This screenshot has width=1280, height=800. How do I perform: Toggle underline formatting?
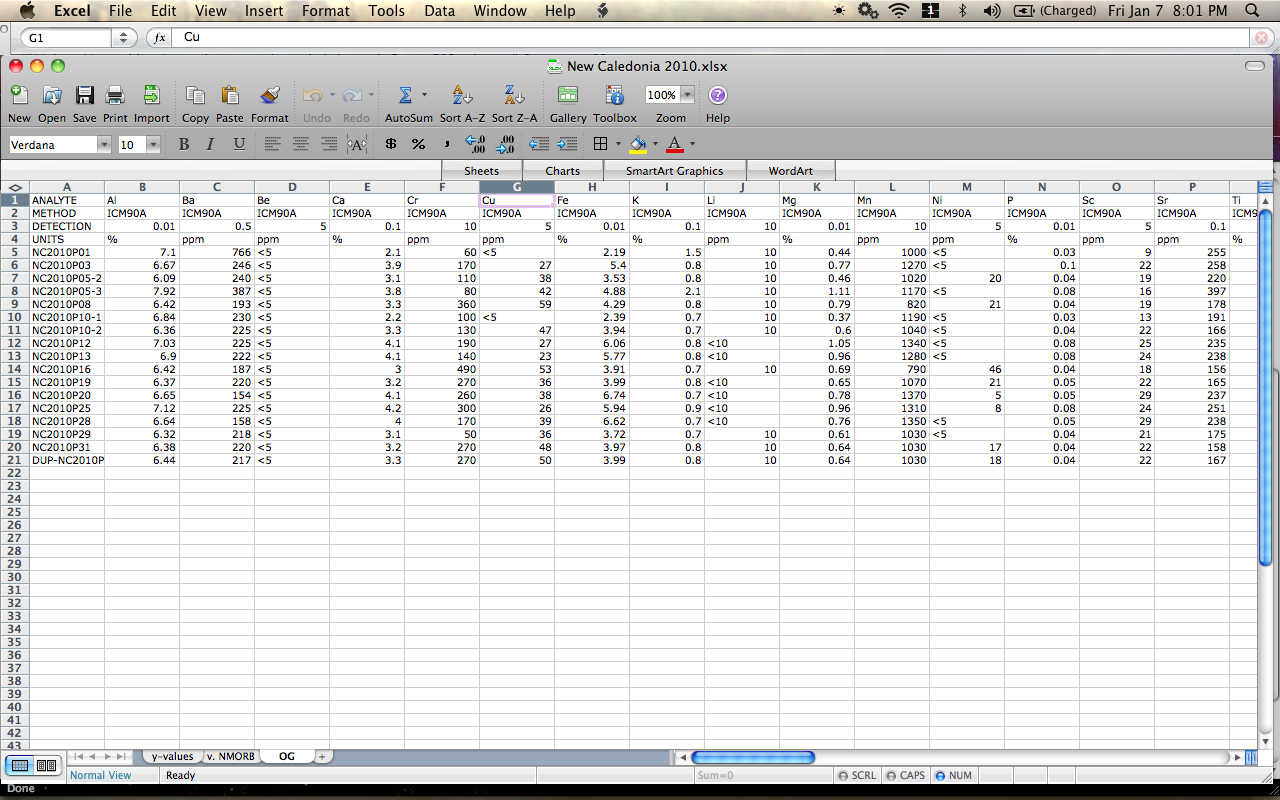coord(240,143)
